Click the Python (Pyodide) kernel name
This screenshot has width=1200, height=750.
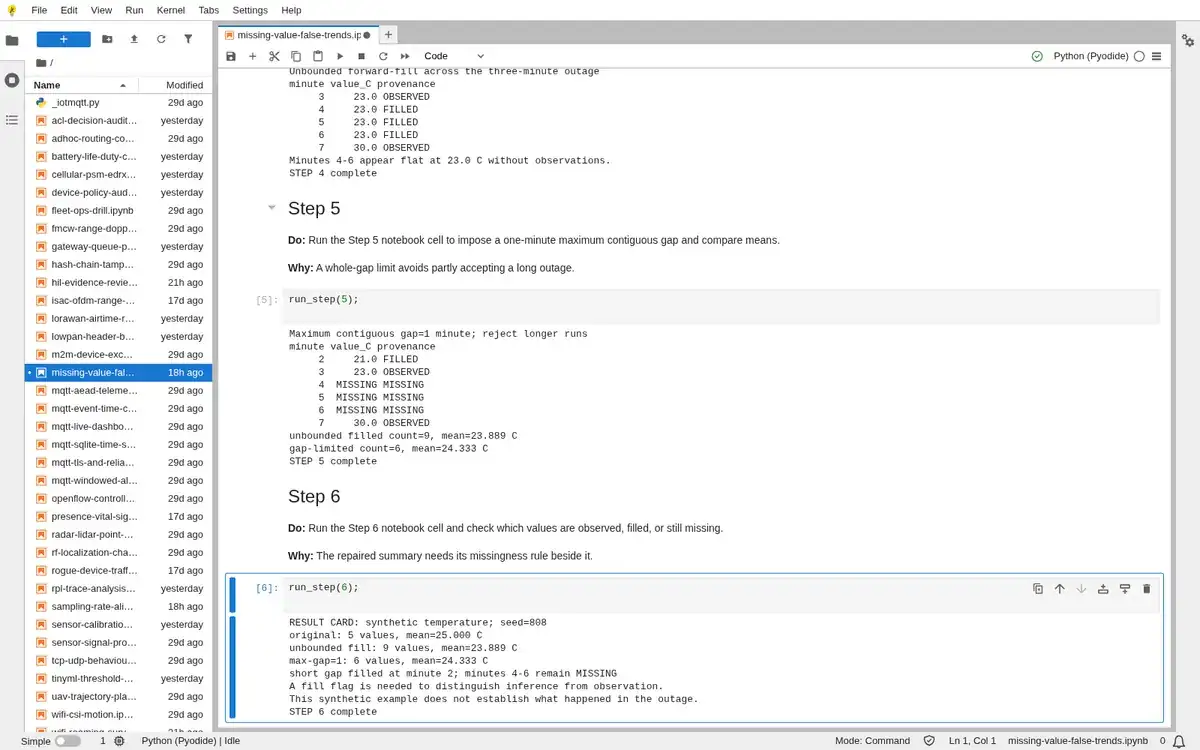[1091, 56]
